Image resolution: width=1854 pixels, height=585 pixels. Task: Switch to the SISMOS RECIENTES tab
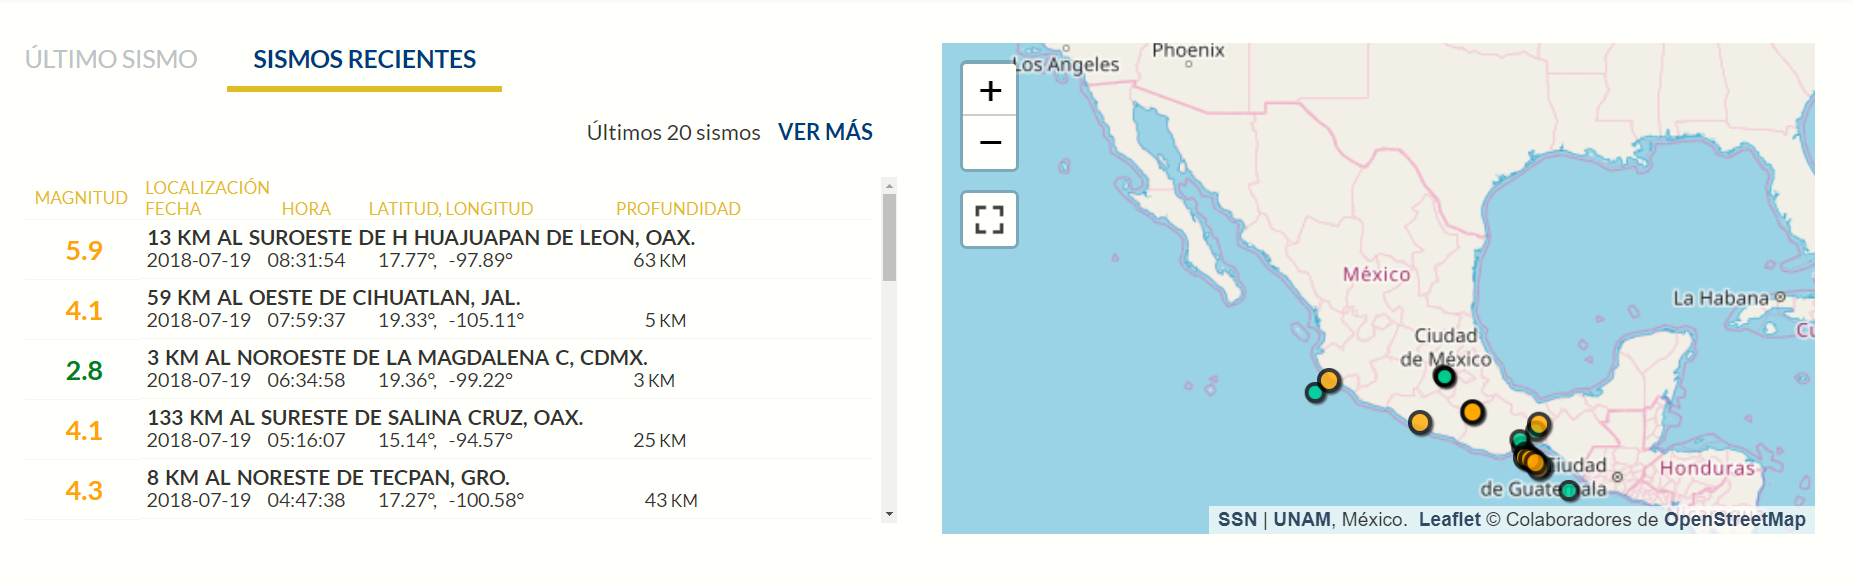coord(364,59)
